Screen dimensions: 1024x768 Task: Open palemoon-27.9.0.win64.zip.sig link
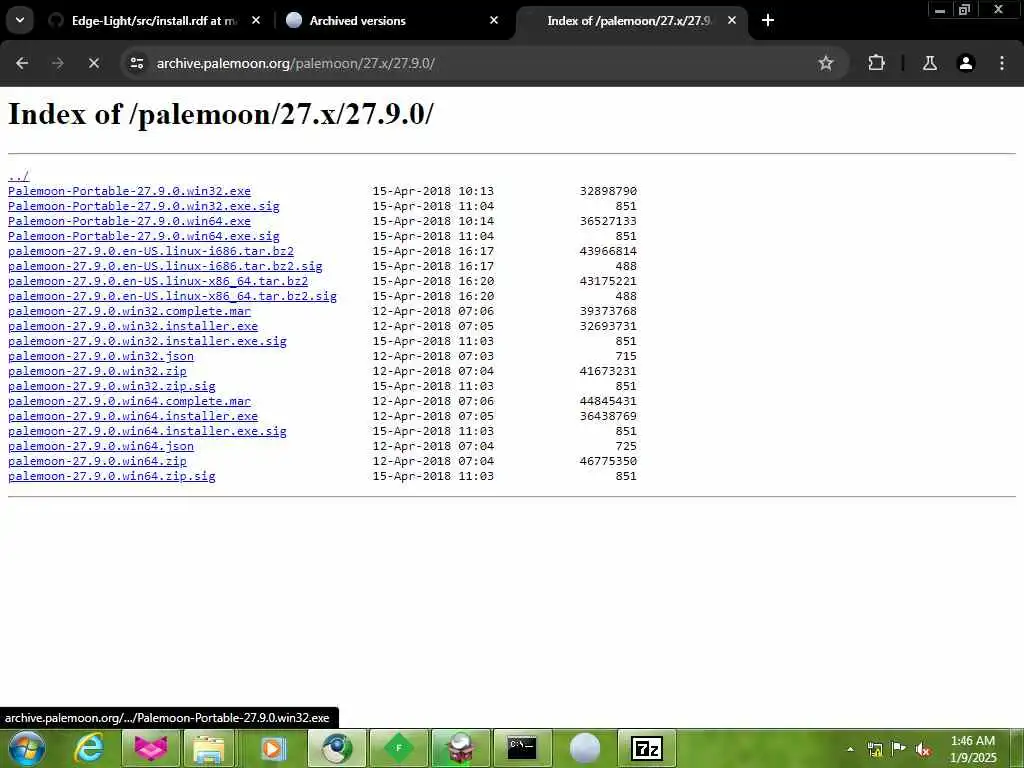click(x=112, y=477)
